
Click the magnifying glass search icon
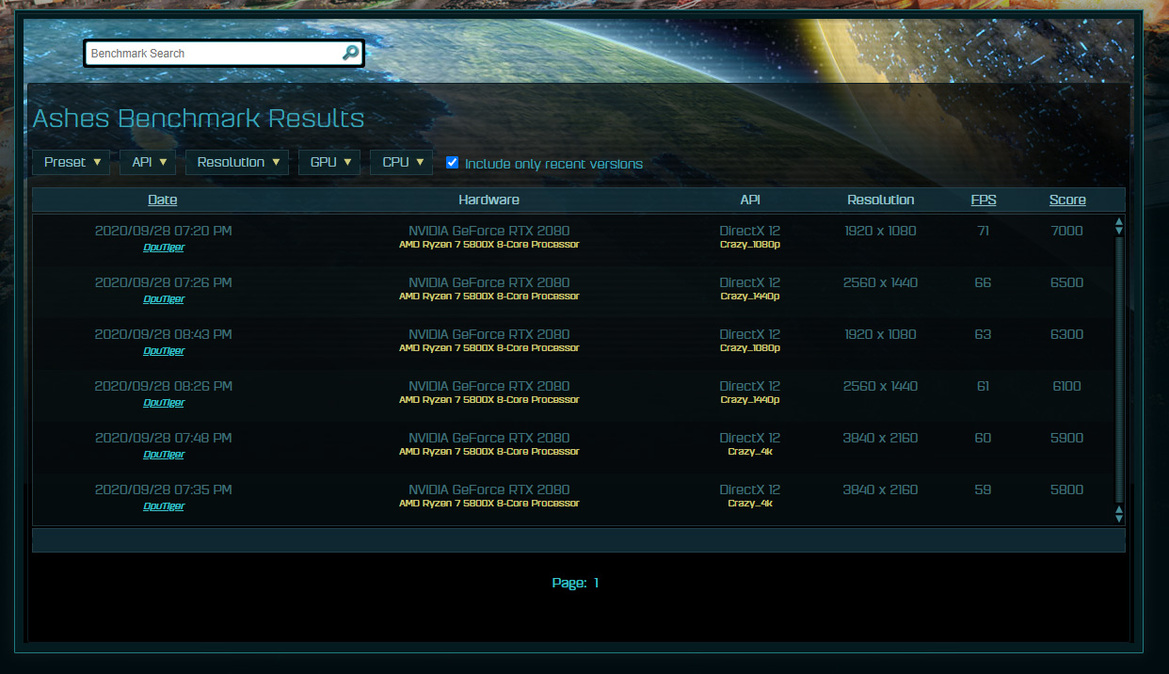pyautogui.click(x=350, y=53)
